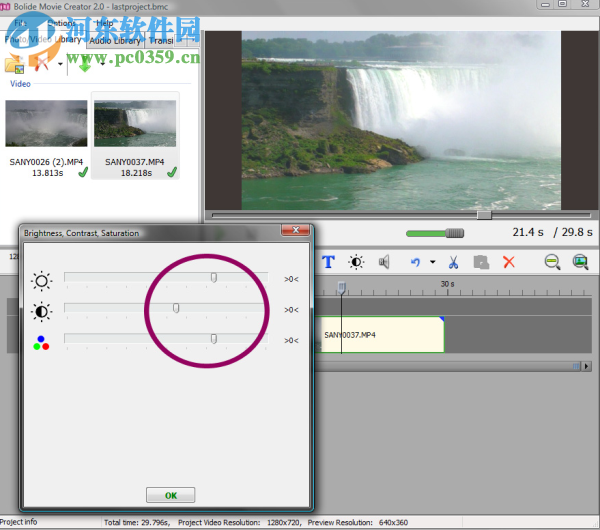Click the 30 s ruler mark
600x530 pixels.
click(x=447, y=284)
